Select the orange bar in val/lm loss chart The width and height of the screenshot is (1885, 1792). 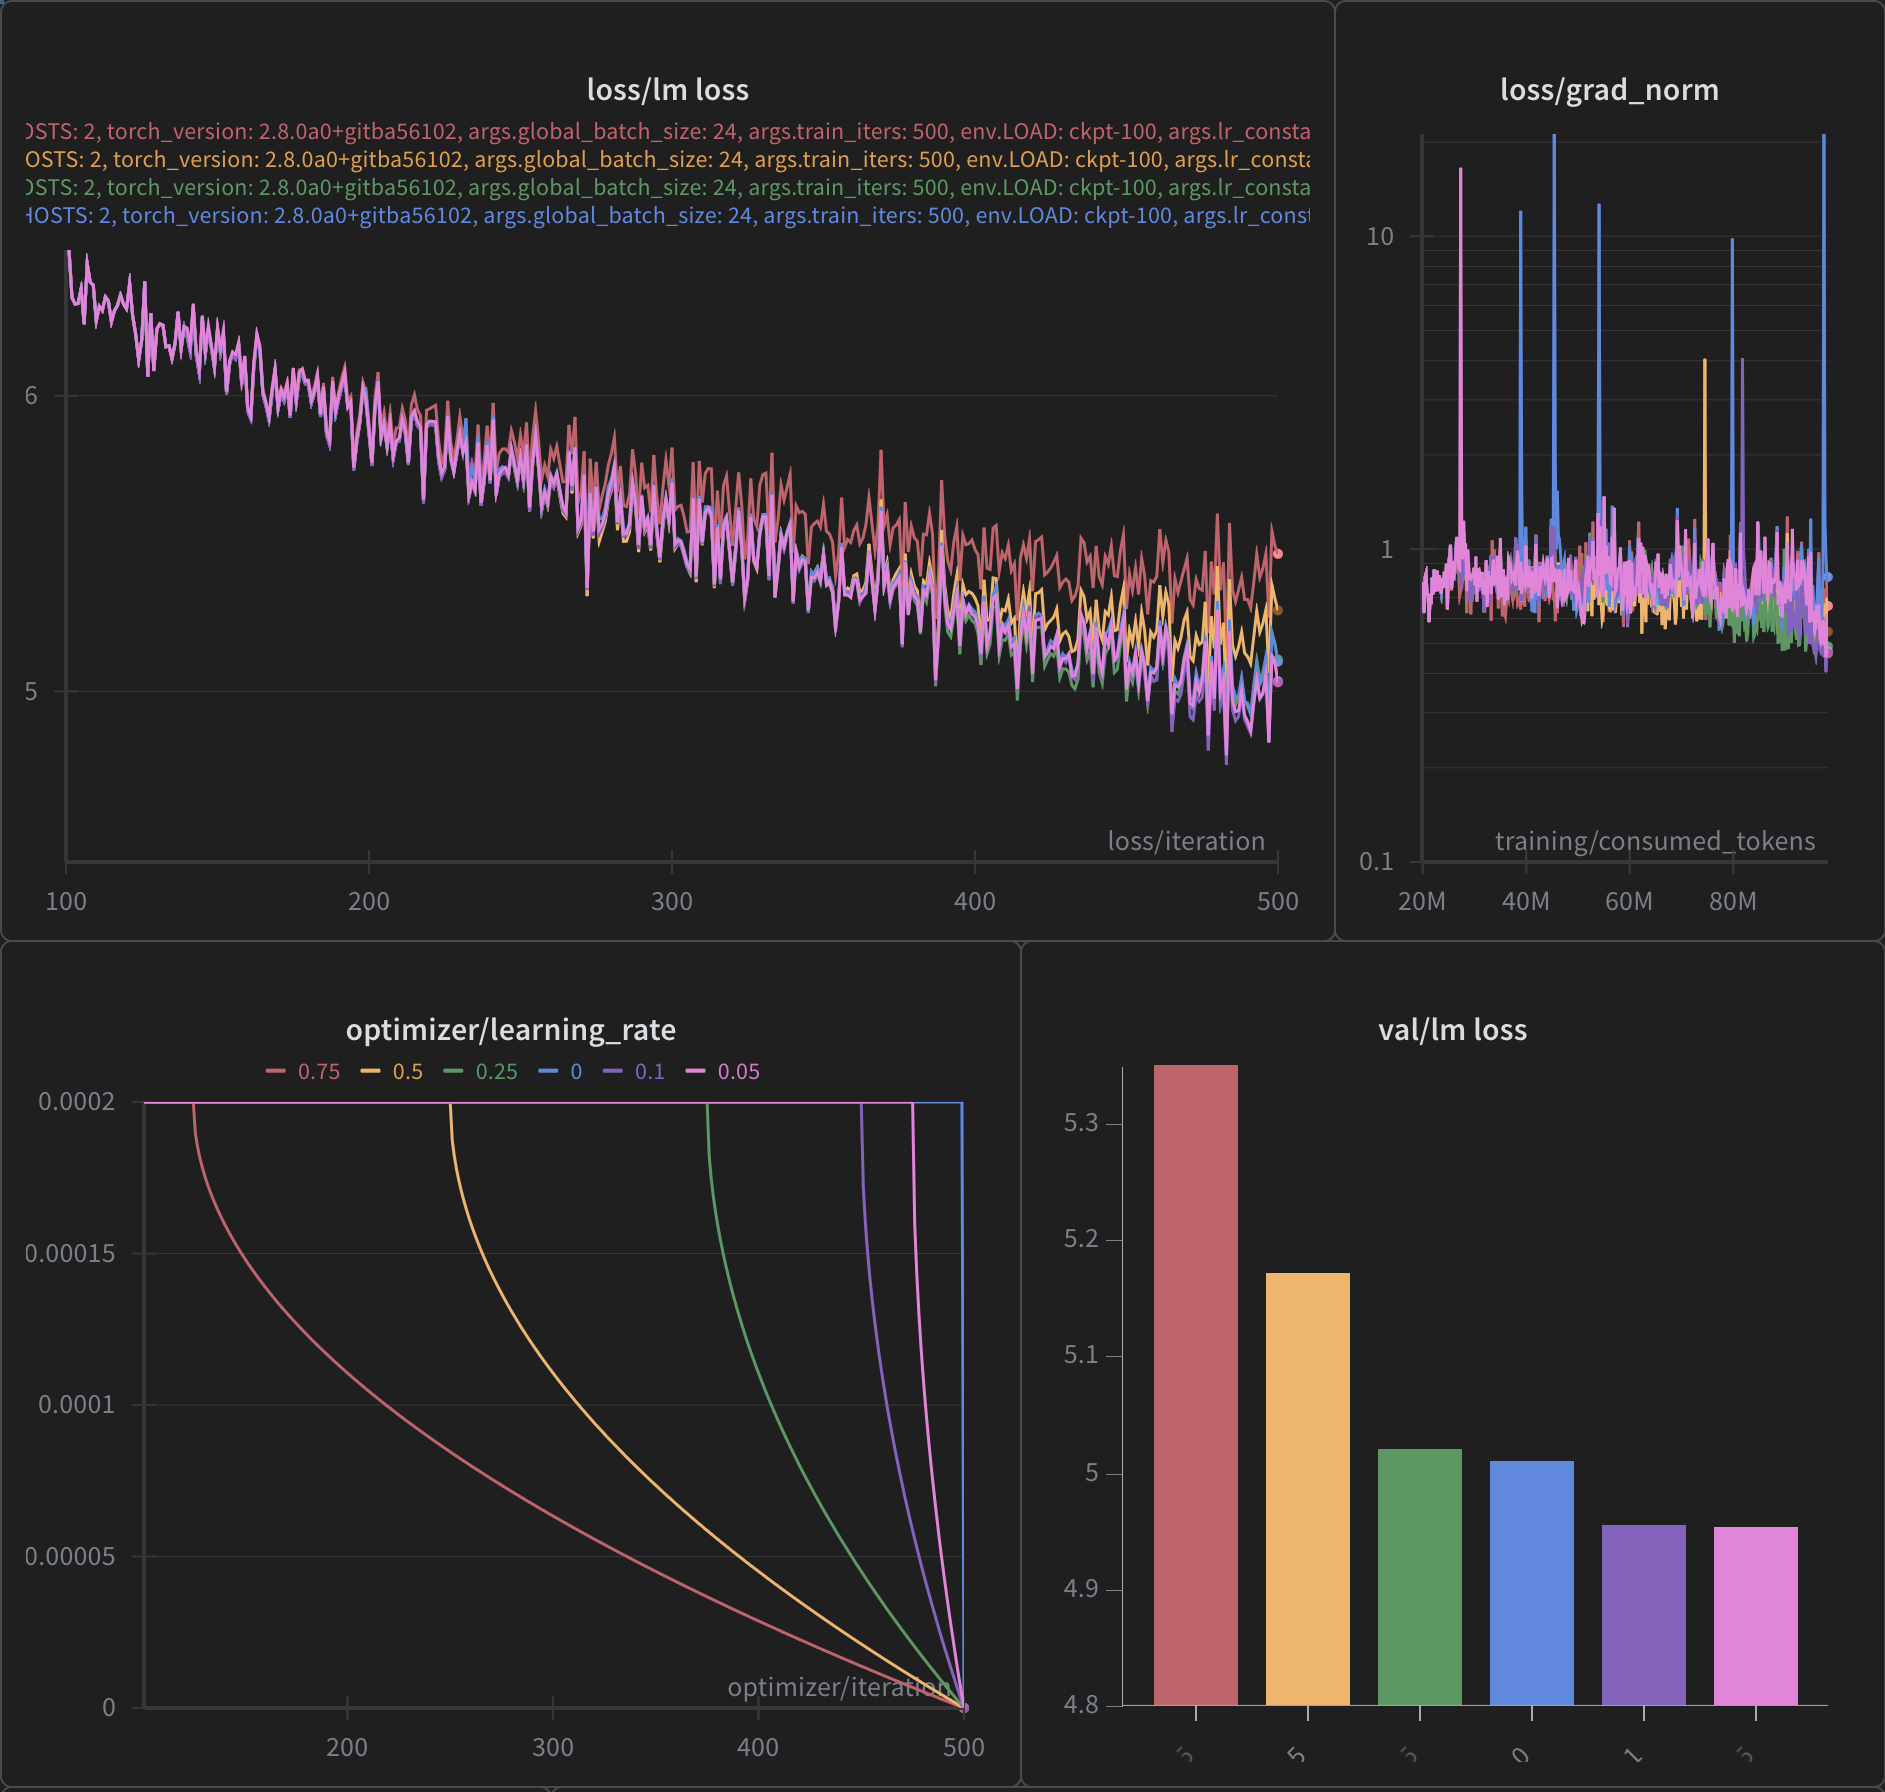click(x=1307, y=1488)
